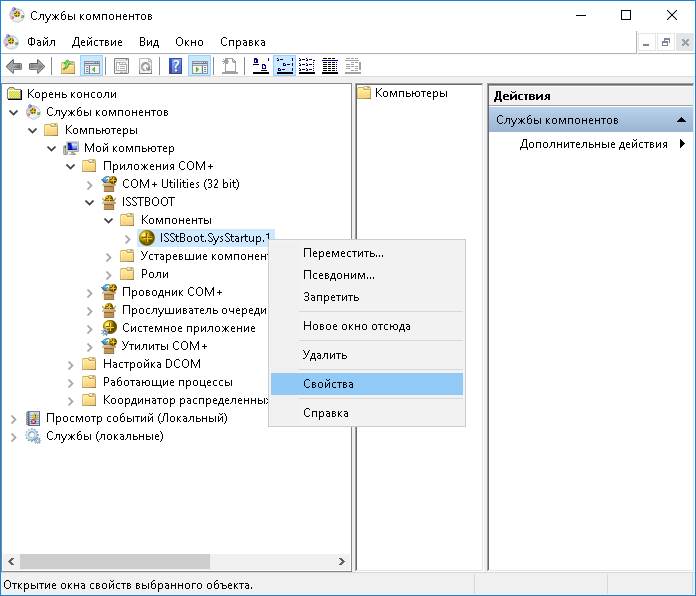Click the Компьютеры folder icon in middle pane

[364, 93]
